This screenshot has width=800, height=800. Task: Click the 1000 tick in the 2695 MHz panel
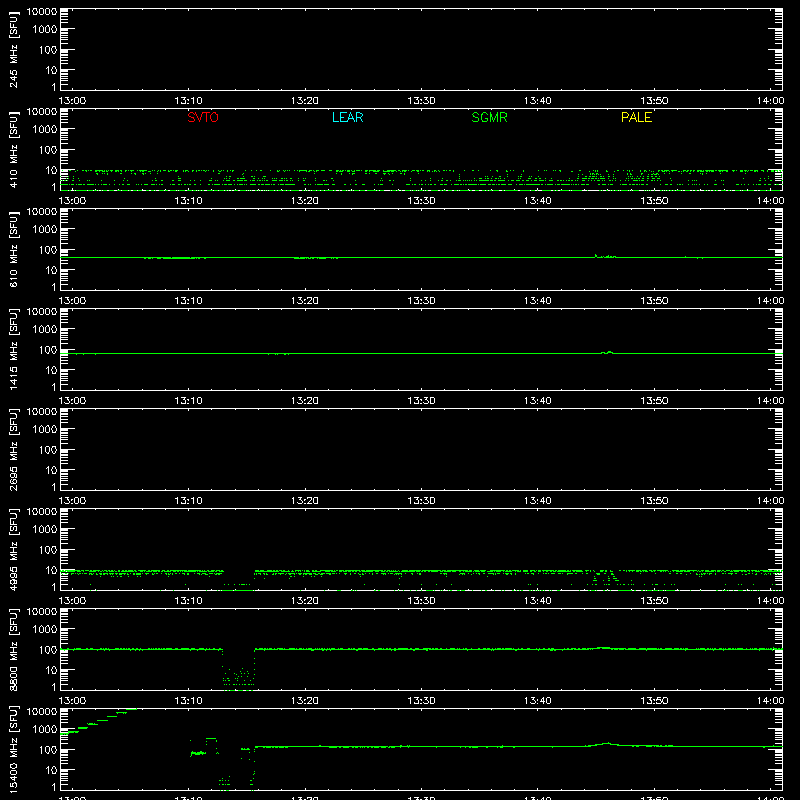coord(45,430)
